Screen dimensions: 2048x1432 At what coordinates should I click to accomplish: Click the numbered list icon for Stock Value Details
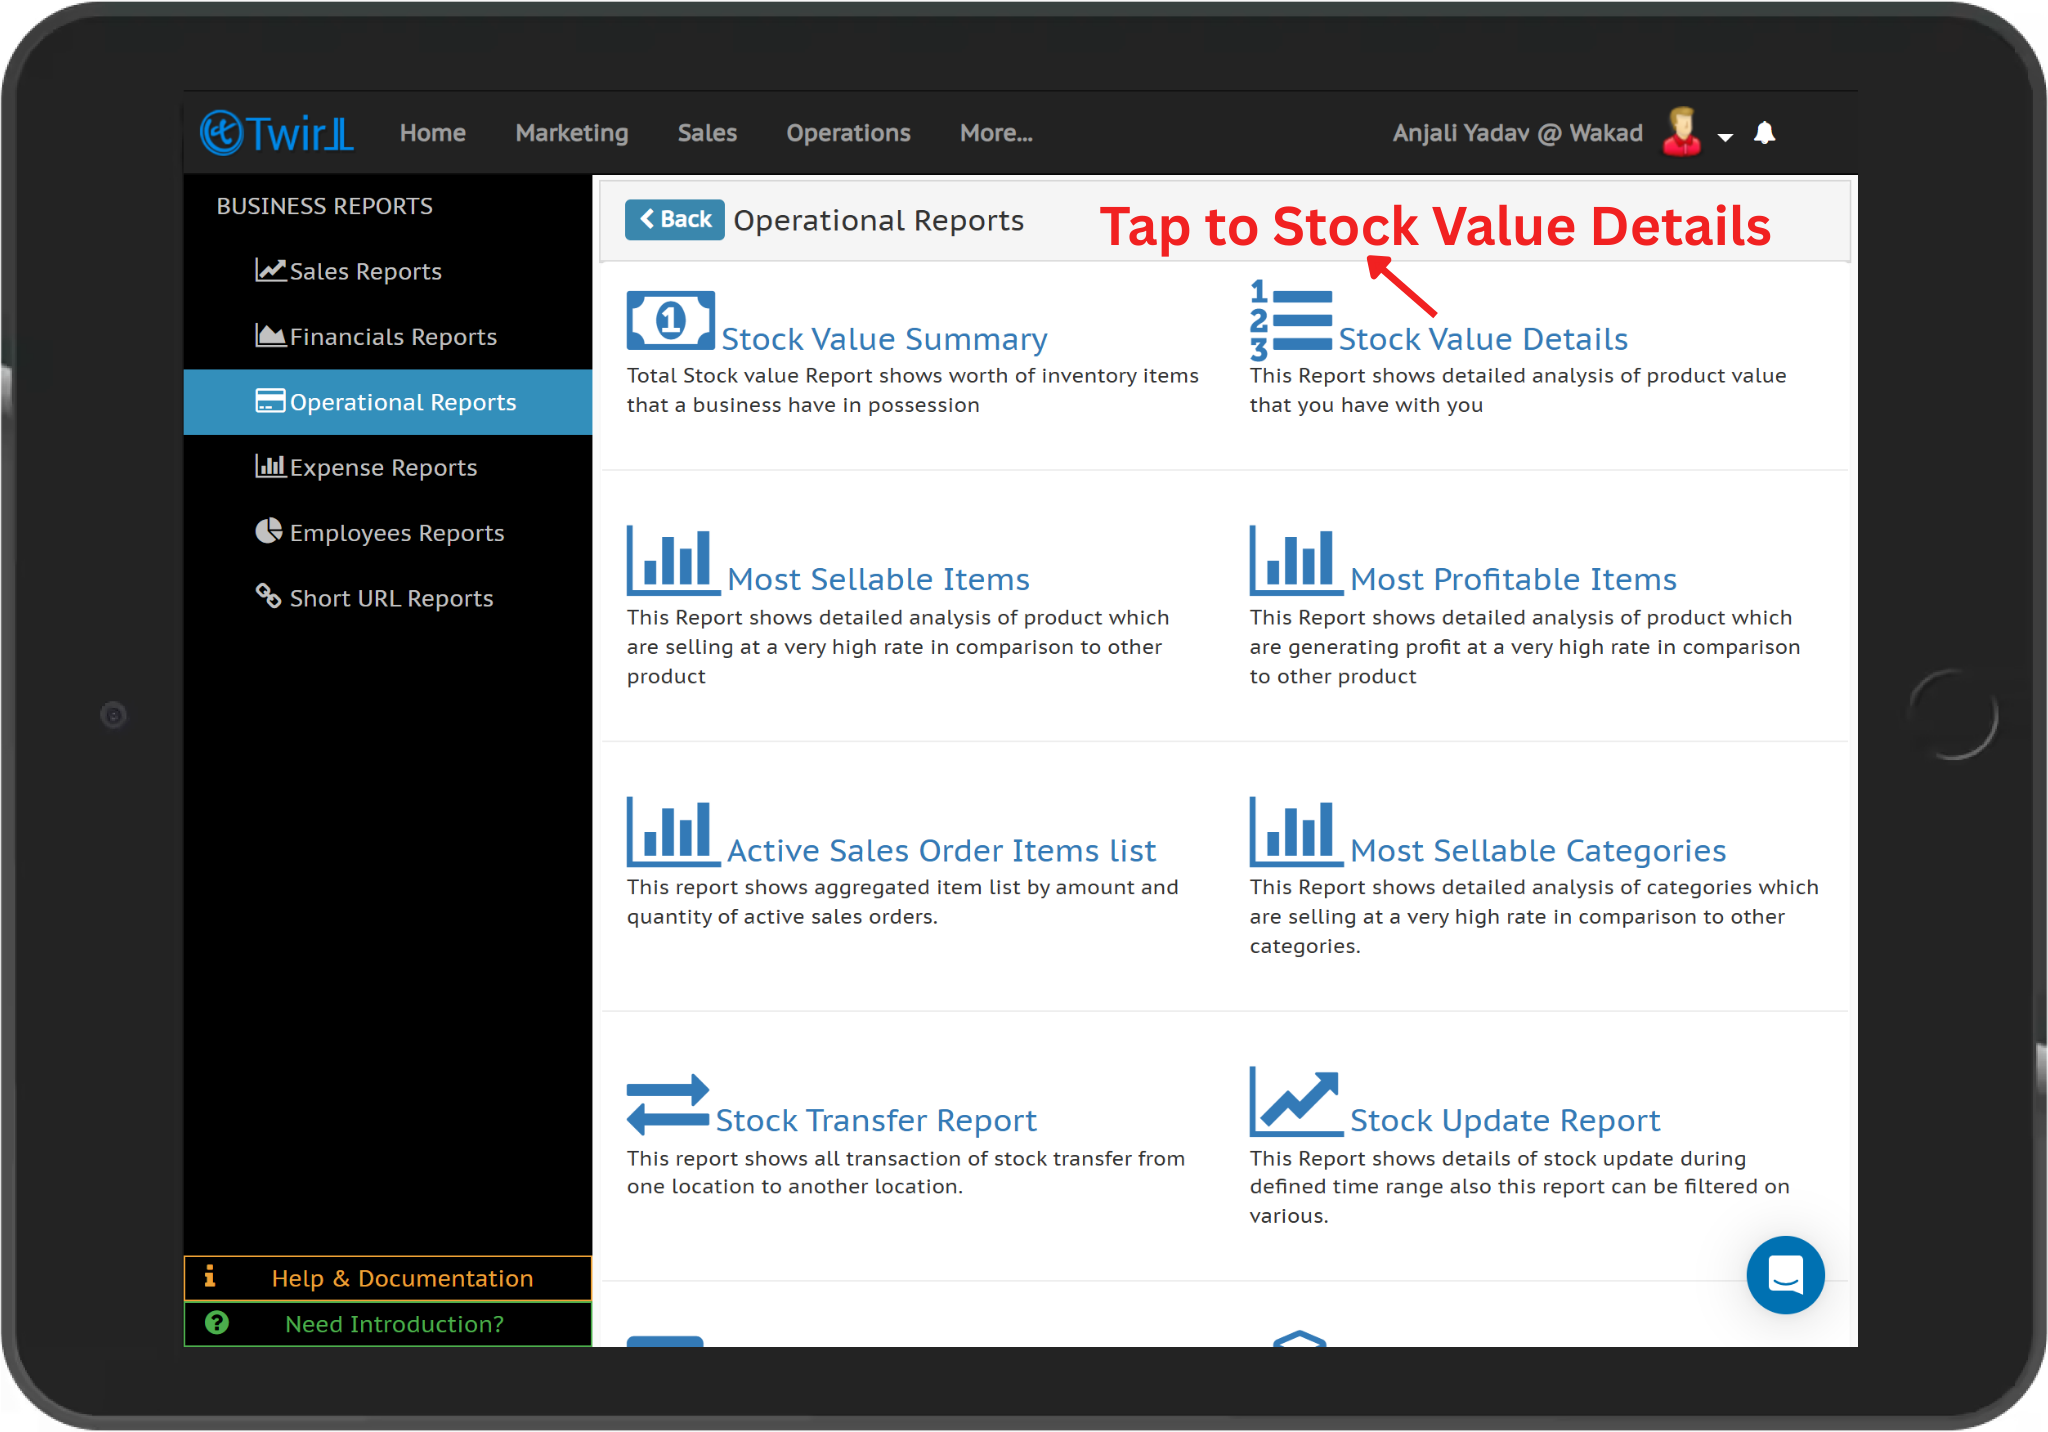coord(1290,321)
